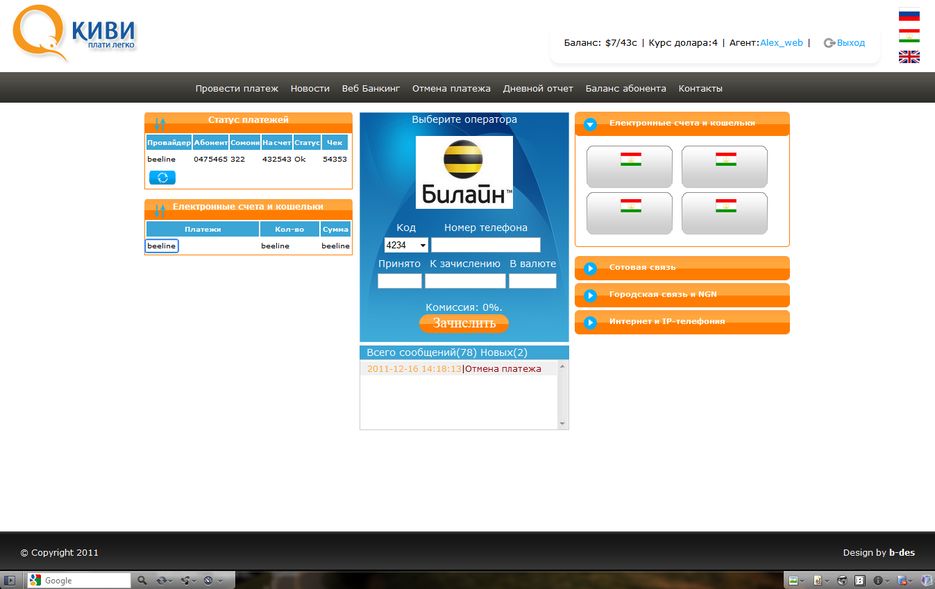Focus the Номер телефона input field
935x589 pixels.
[x=485, y=245]
